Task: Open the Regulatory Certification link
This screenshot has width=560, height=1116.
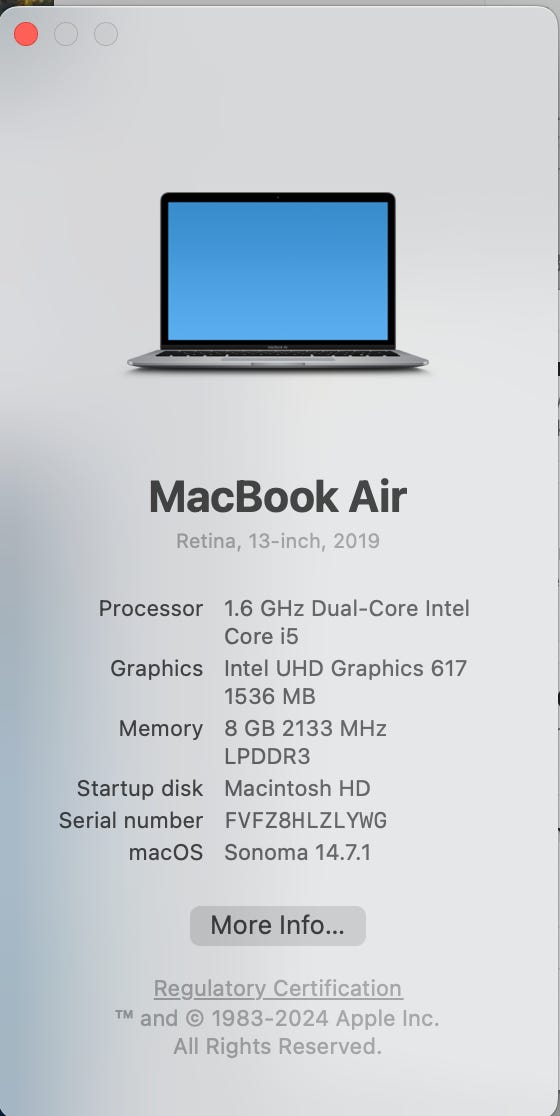Action: point(278,989)
